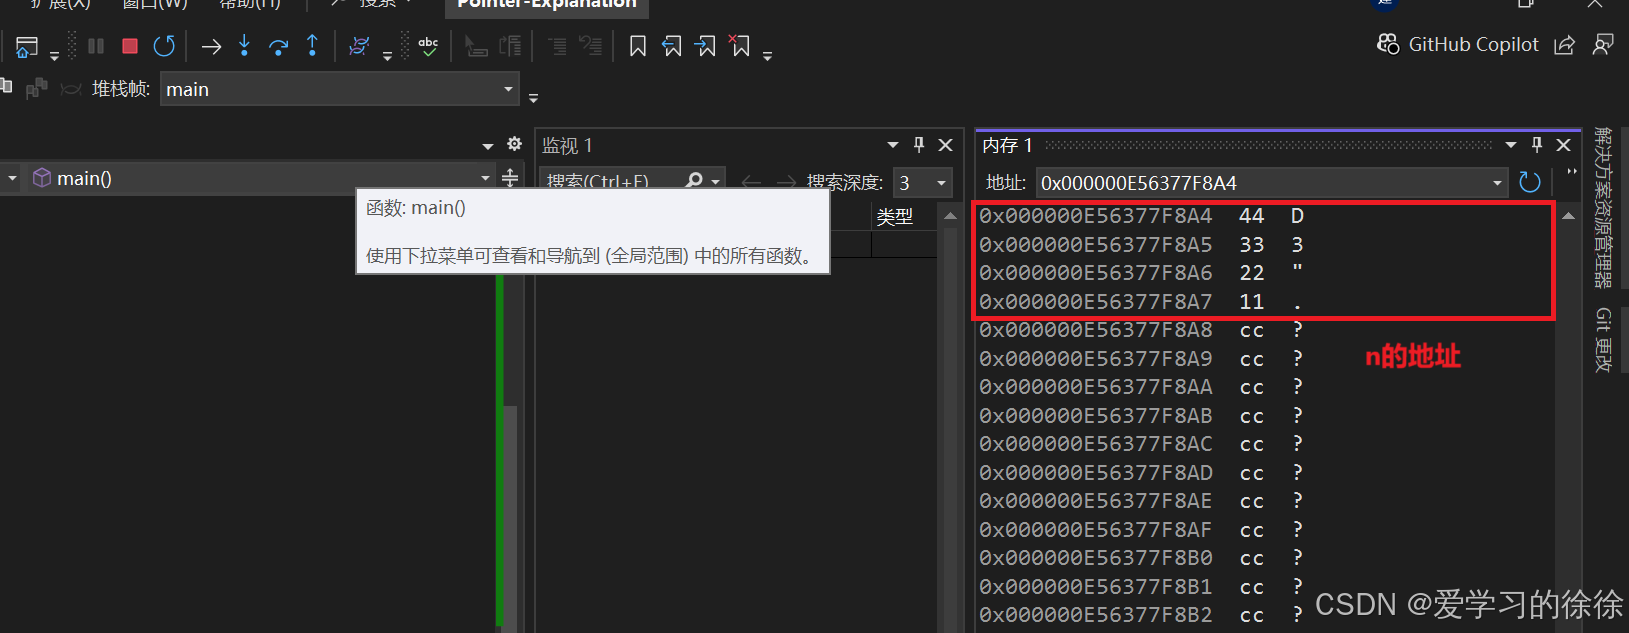Clear all bookmarks with the red-X icon
This screenshot has height=633, width=1629.
coord(740,46)
